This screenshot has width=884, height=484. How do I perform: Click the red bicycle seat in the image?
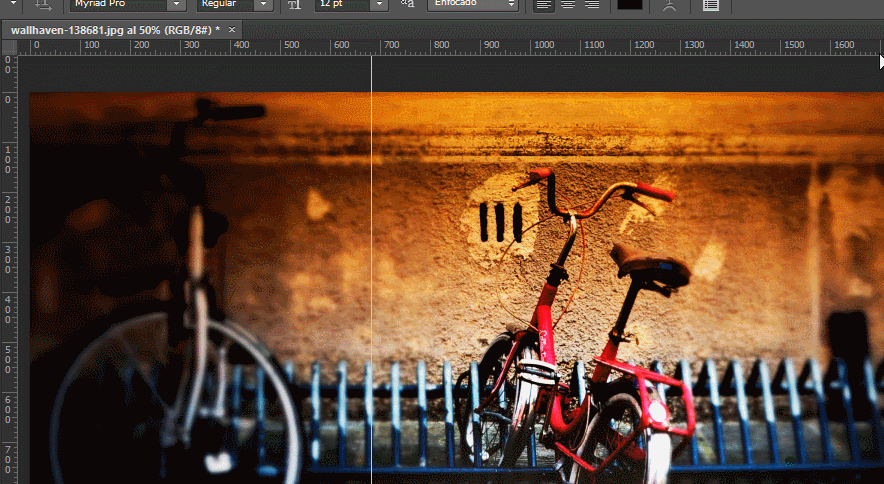pos(650,265)
